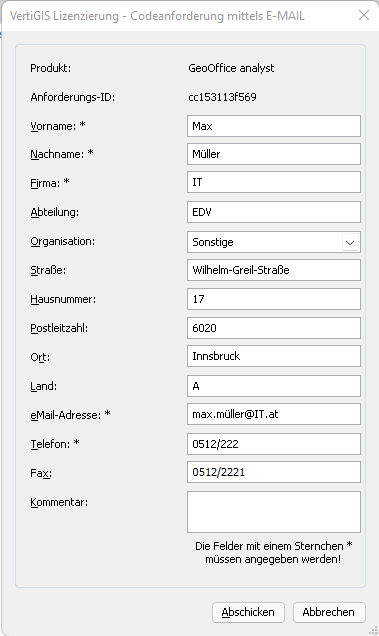
Task: Submit the form with Abschicken
Action: [x=248, y=612]
